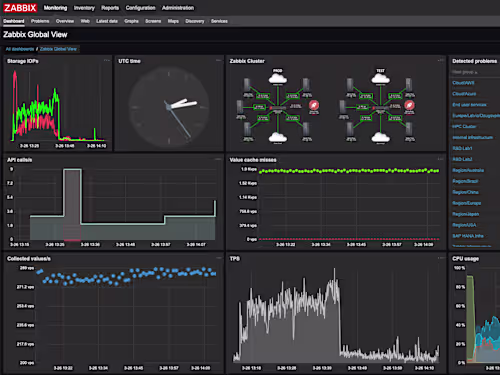This screenshot has height=375, width=500.
Task: Open the Monitoring menu
Action: pyautogui.click(x=55, y=8)
